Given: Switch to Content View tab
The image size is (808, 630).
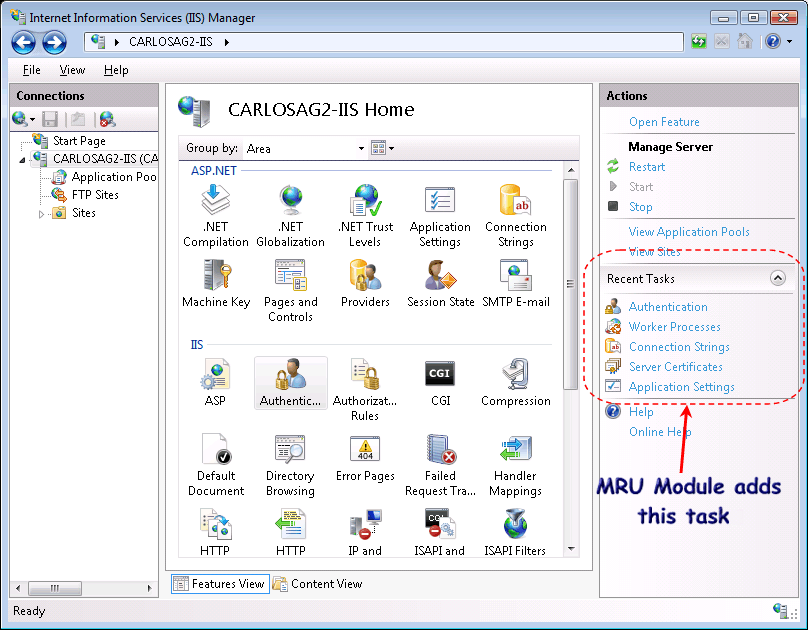Looking at the screenshot, I should [x=317, y=584].
